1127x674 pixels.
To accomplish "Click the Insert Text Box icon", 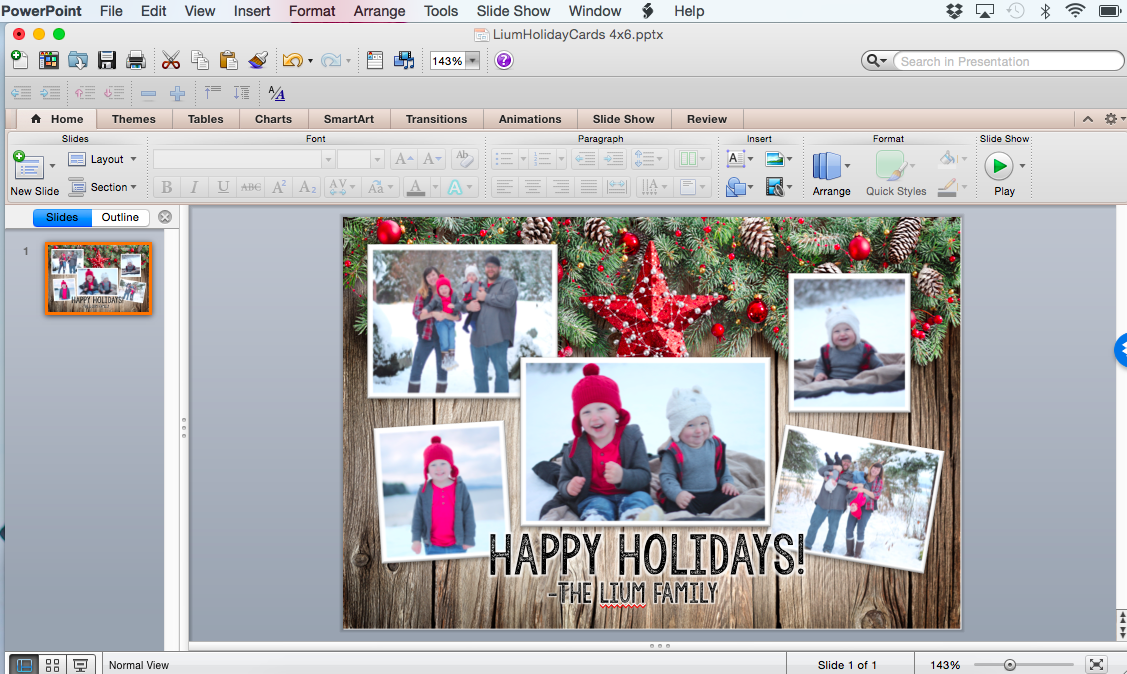I will coord(735,159).
